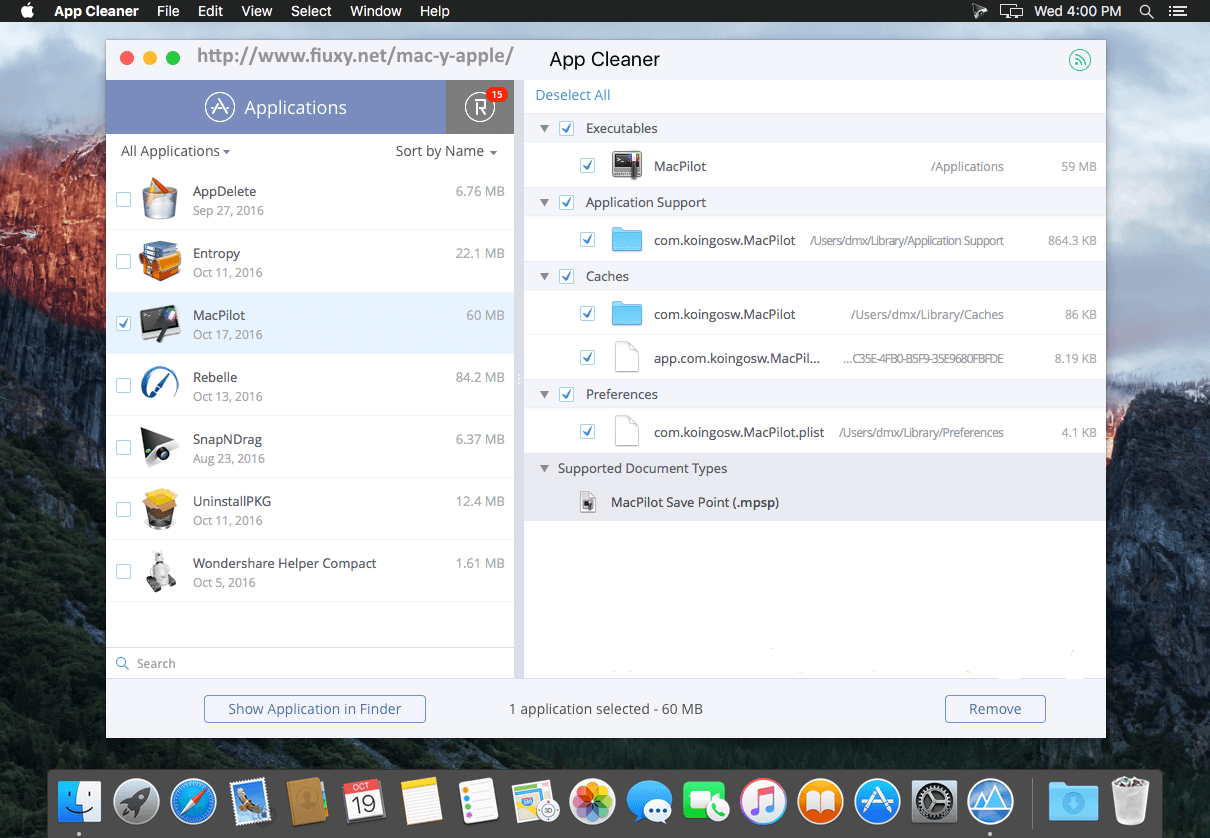Open Spotlight search in menu bar
The height and width of the screenshot is (838, 1210).
(1147, 11)
